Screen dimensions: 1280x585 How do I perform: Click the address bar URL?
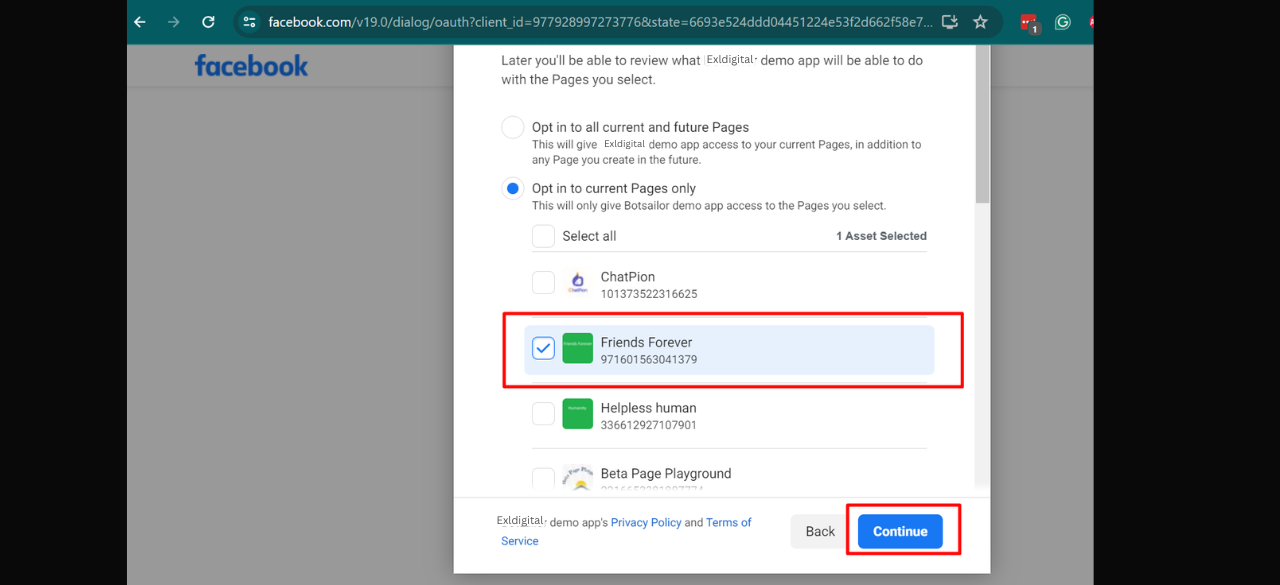(x=600, y=22)
